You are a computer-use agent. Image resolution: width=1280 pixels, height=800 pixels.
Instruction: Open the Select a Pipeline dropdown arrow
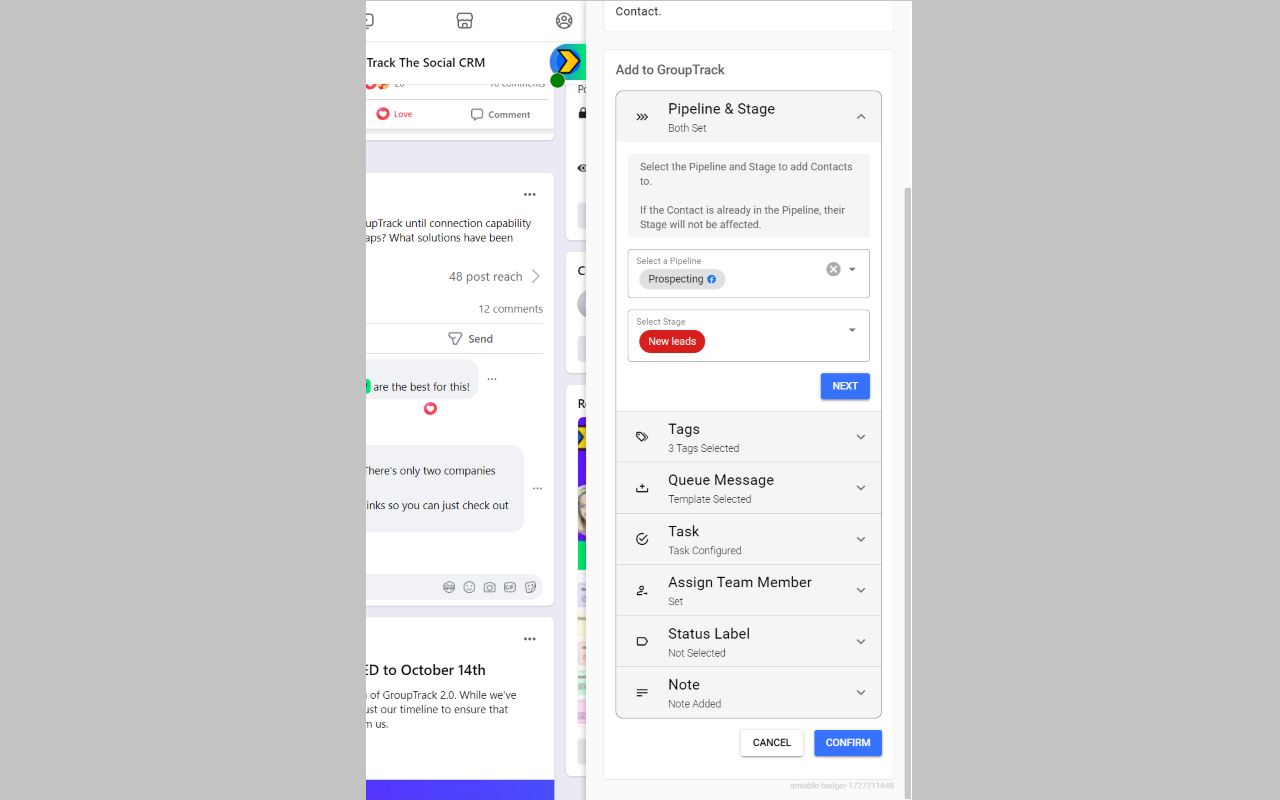pos(853,269)
